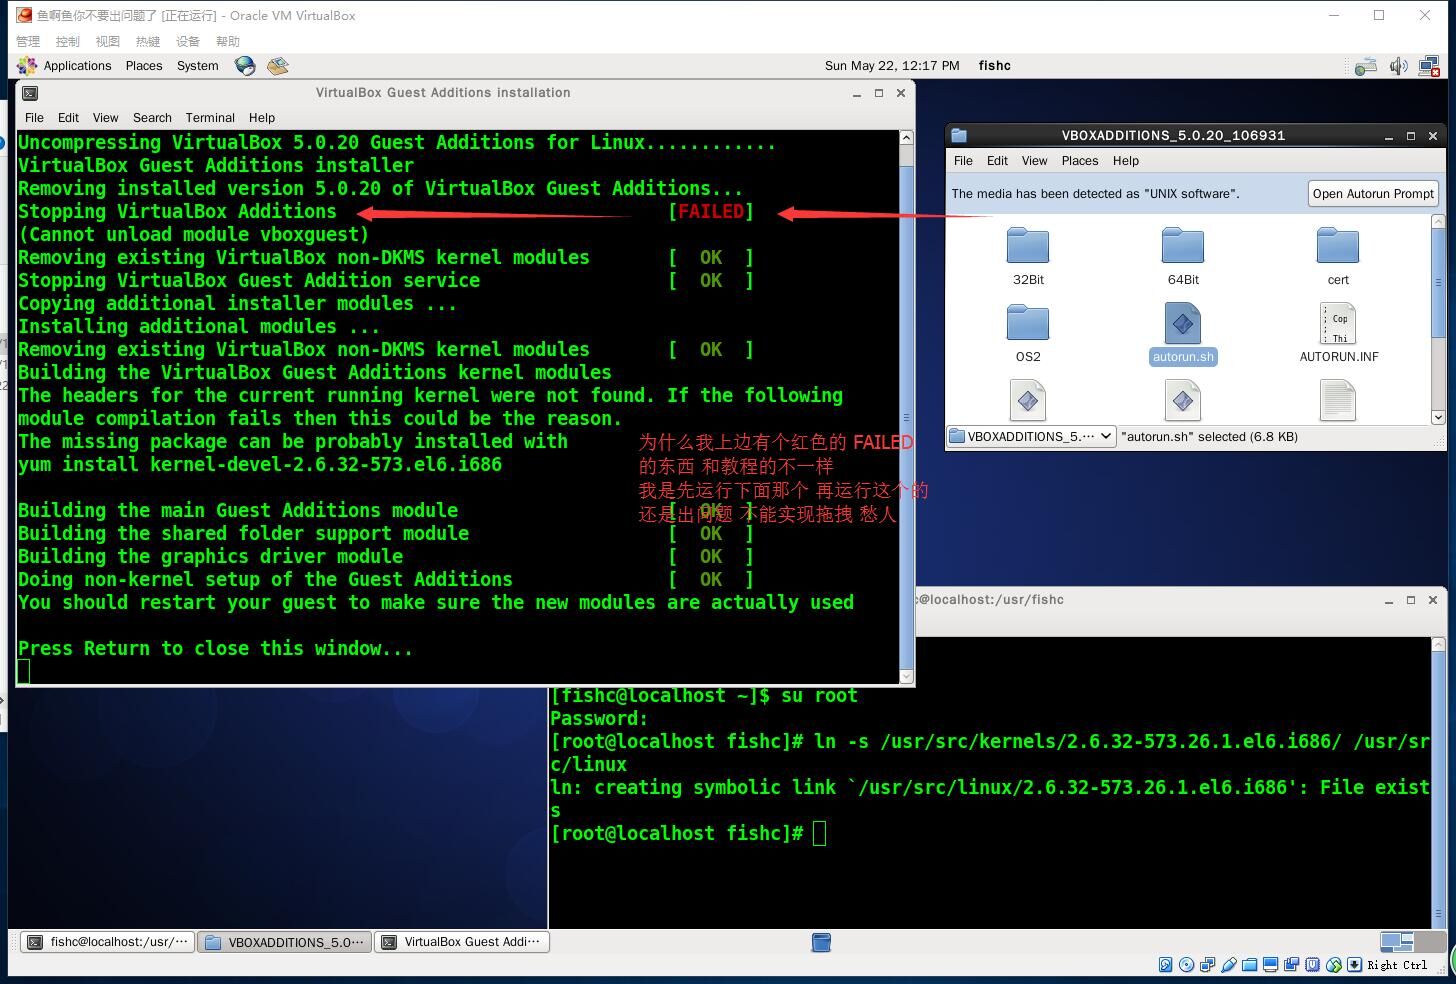Click scroll up arrow in Guest Additions terminal

907,138
